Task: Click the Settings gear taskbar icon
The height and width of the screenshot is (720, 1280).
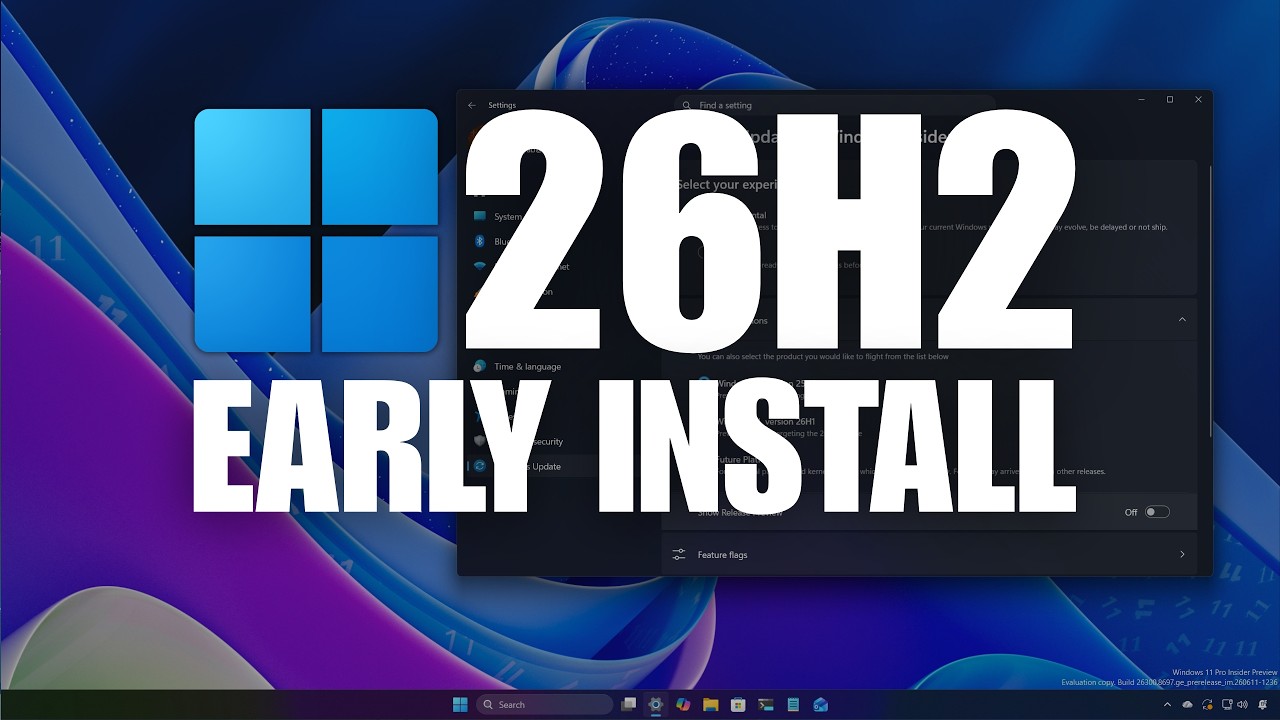Action: pyautogui.click(x=656, y=704)
